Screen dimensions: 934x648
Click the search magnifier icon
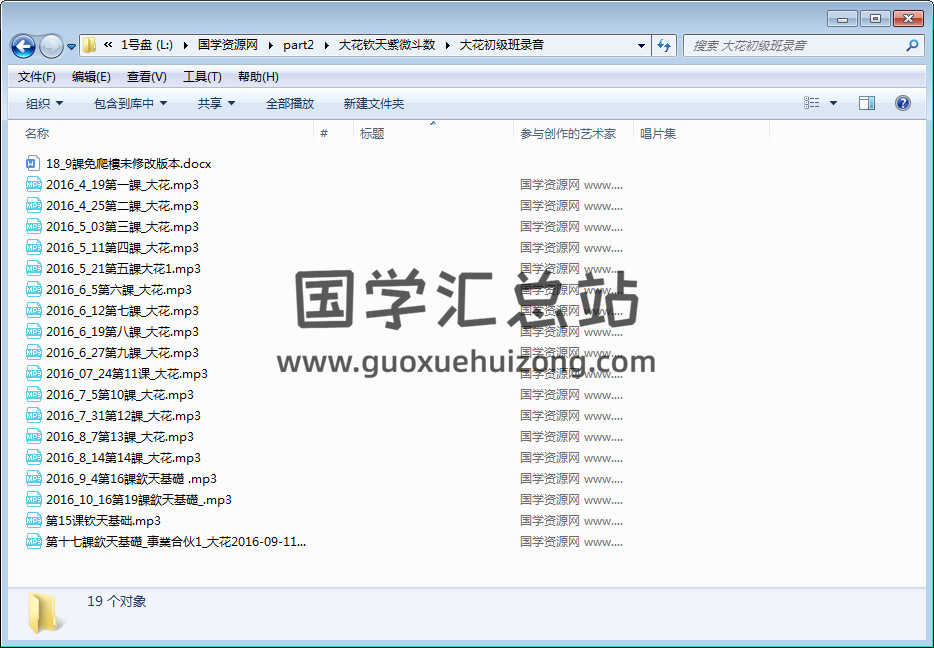pyautogui.click(x=912, y=46)
